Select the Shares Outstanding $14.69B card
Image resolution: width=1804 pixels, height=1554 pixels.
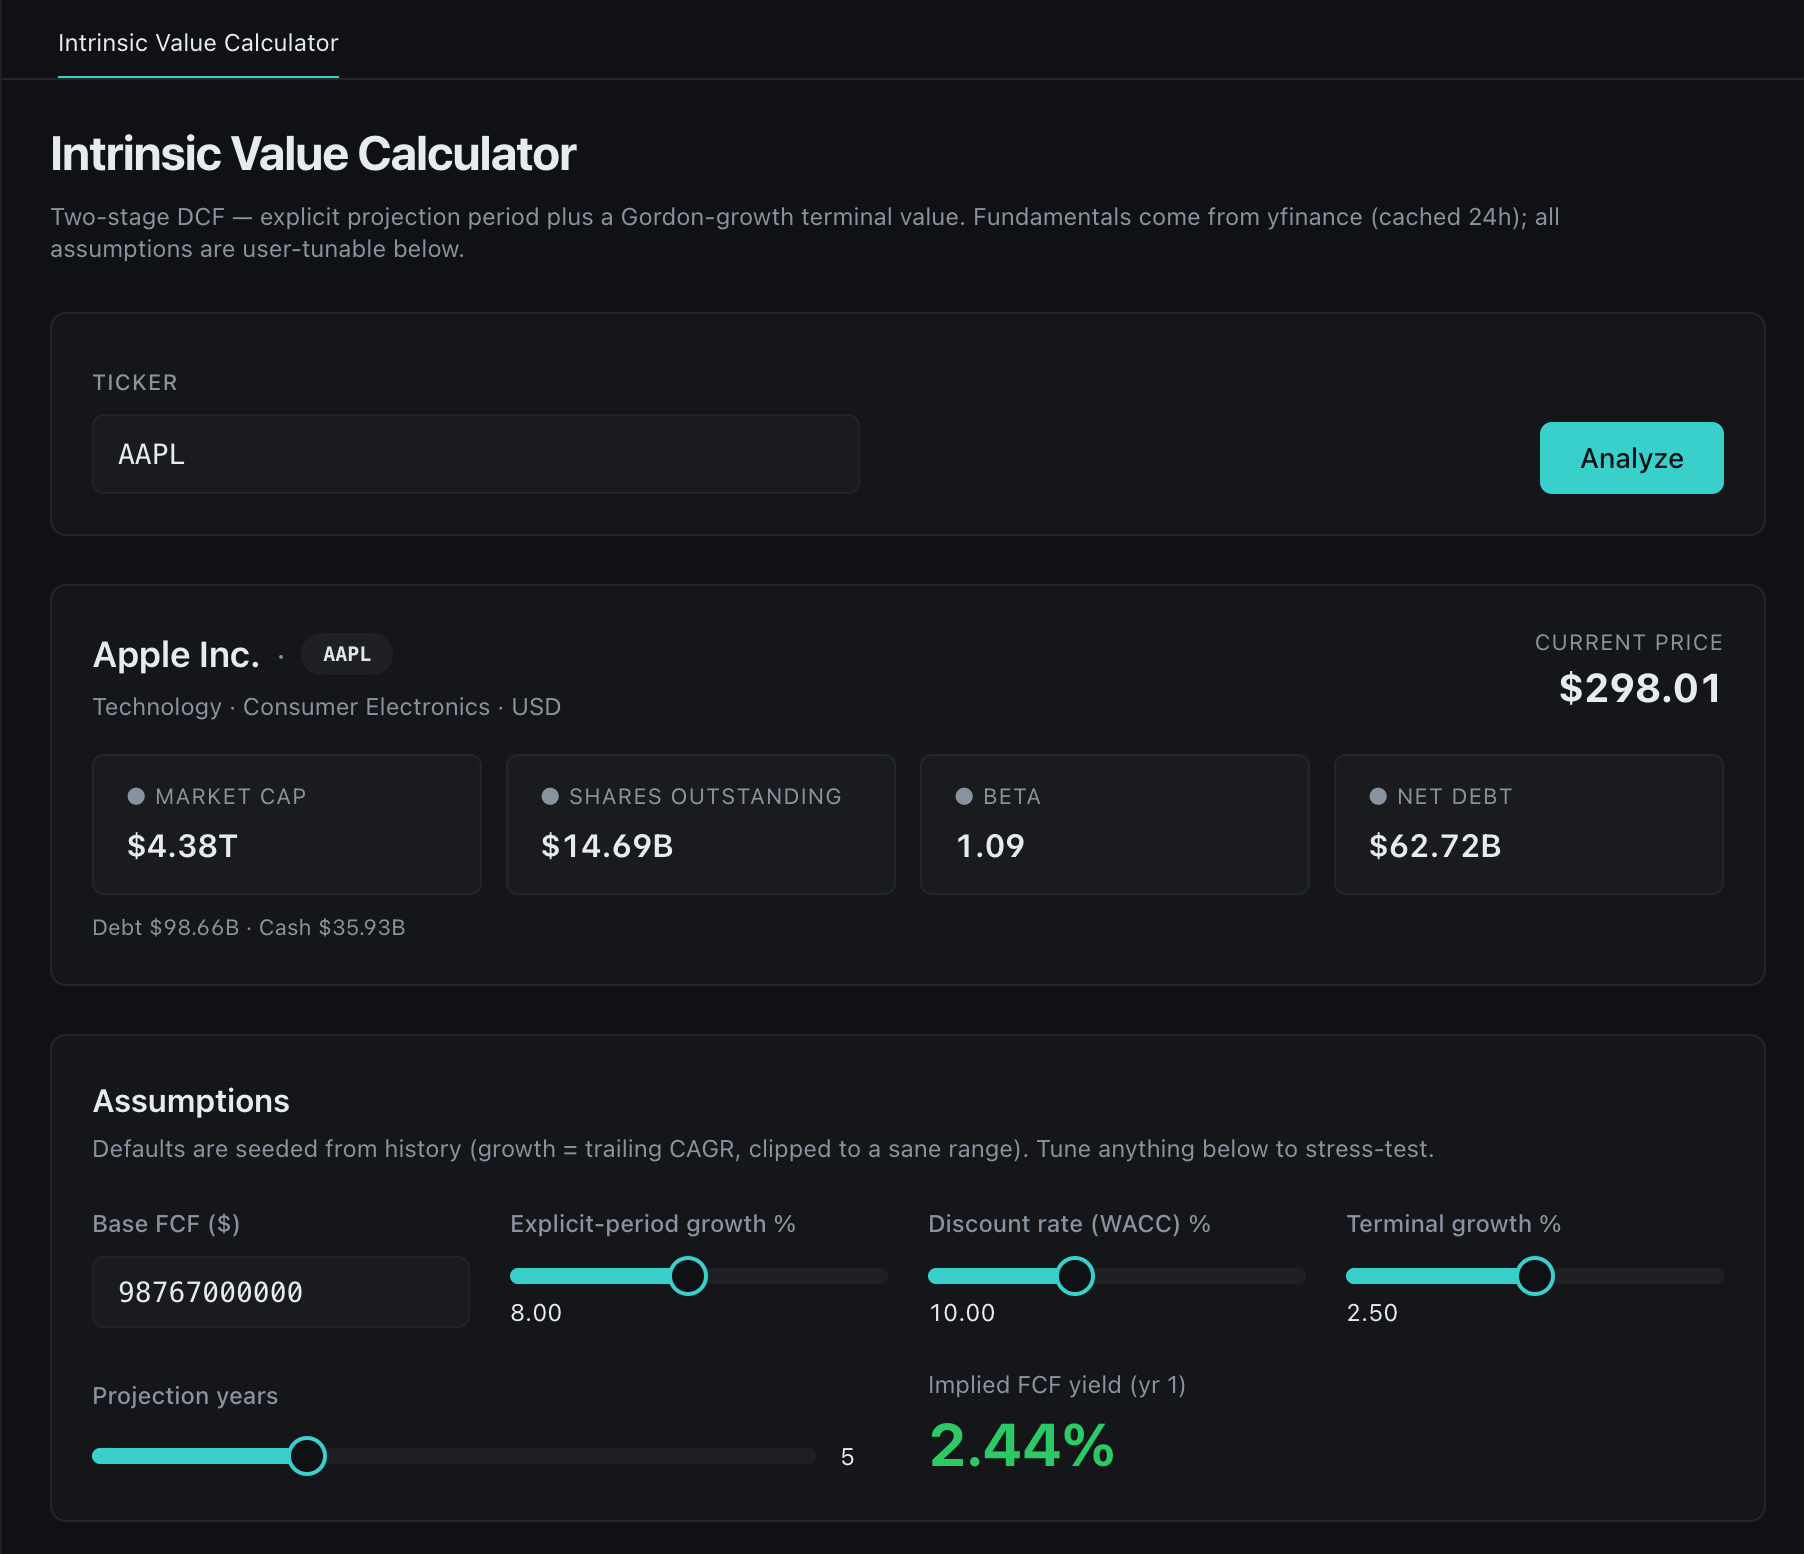click(x=701, y=824)
